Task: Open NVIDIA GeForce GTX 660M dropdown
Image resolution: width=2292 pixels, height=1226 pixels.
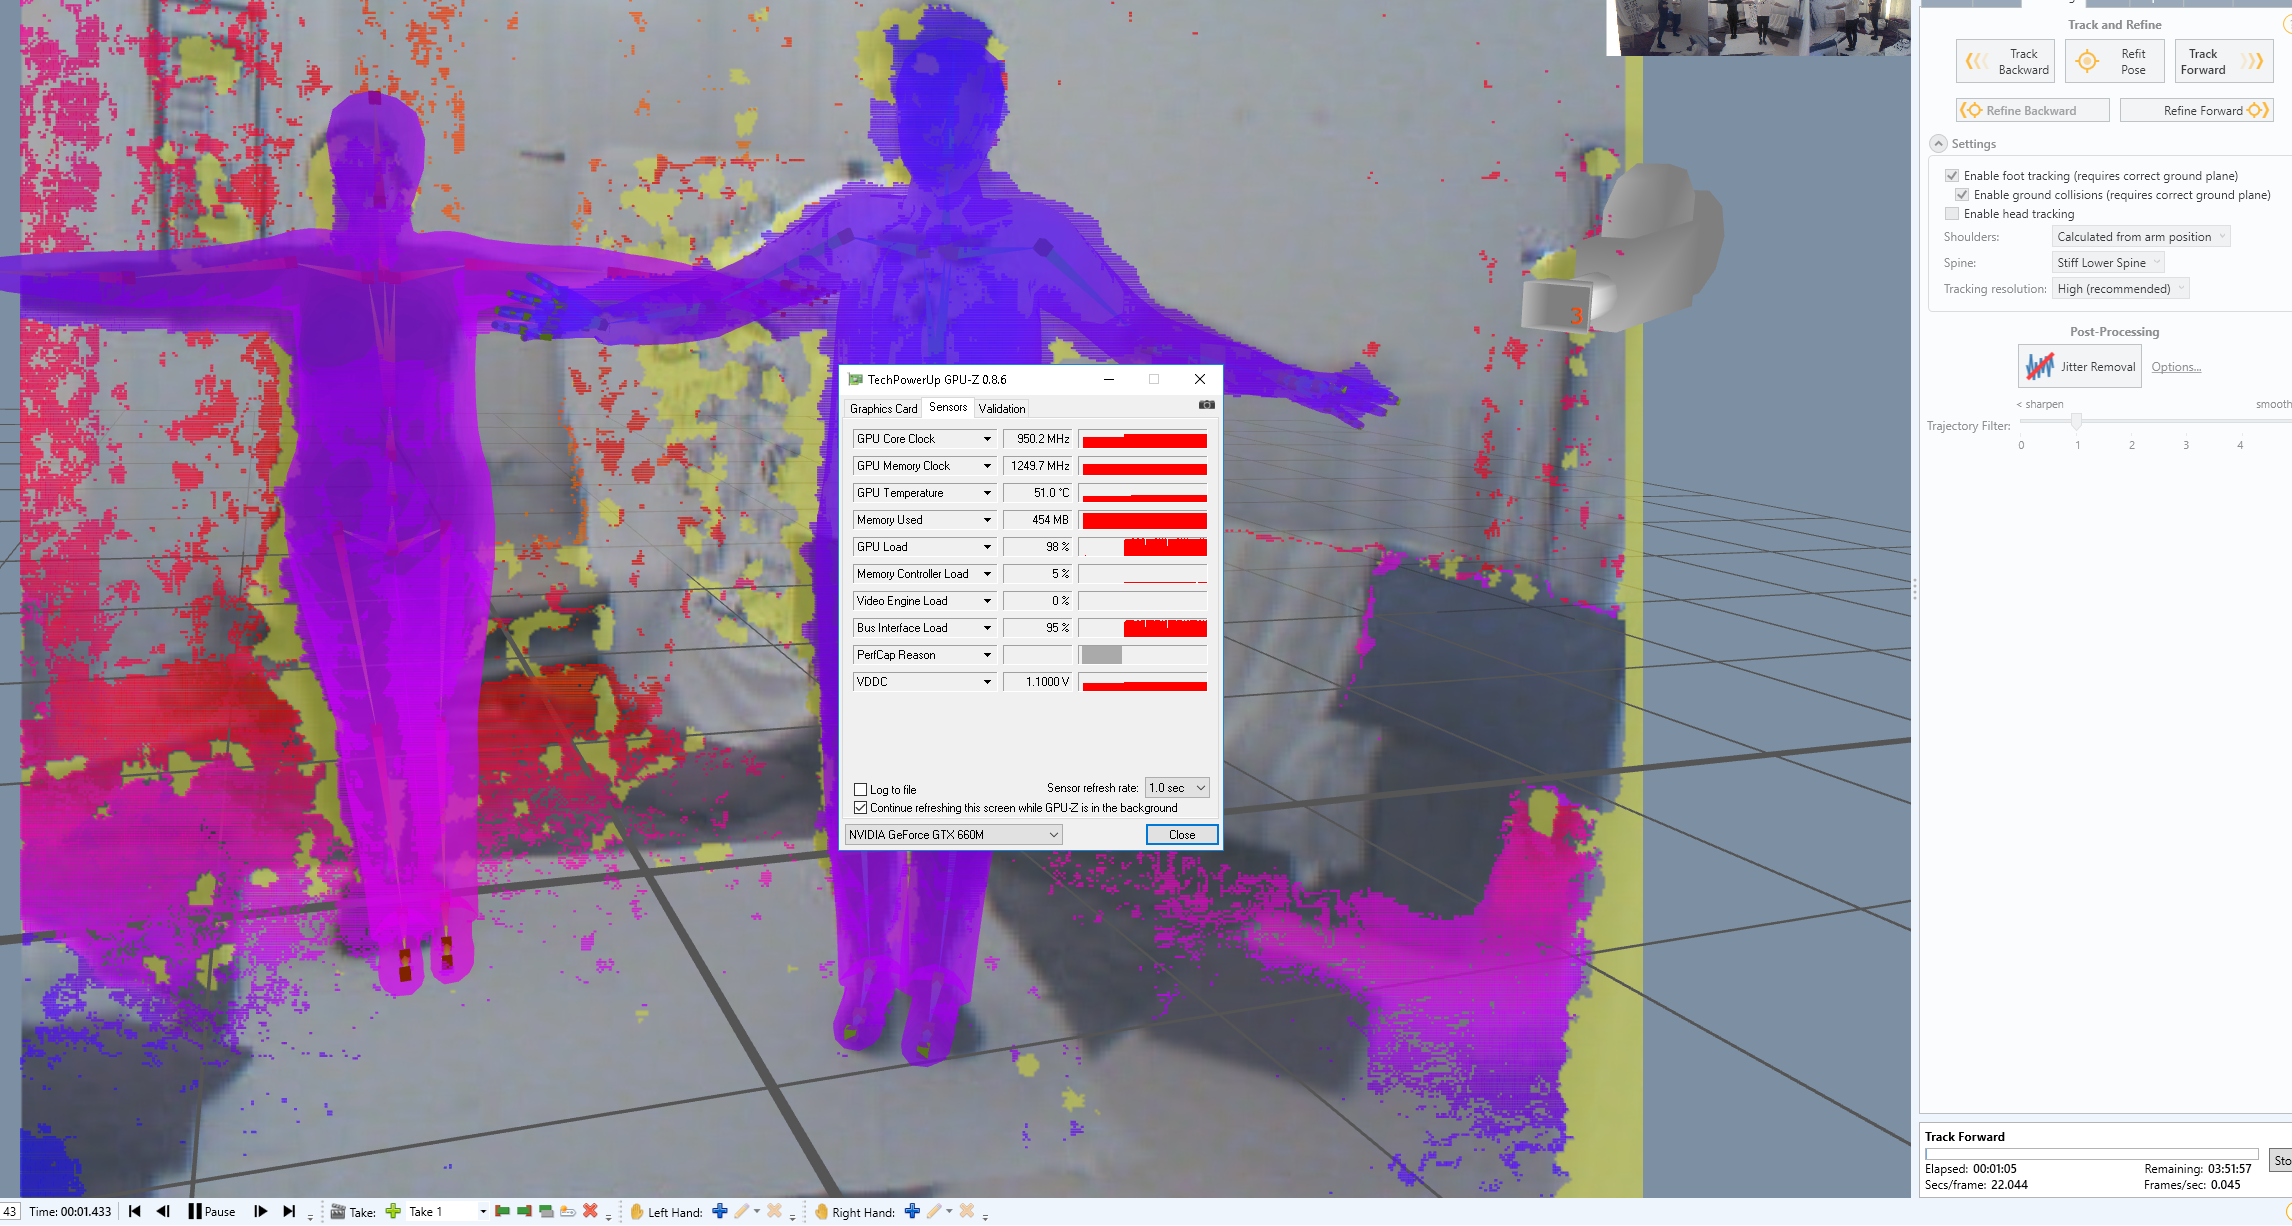Action: [953, 835]
